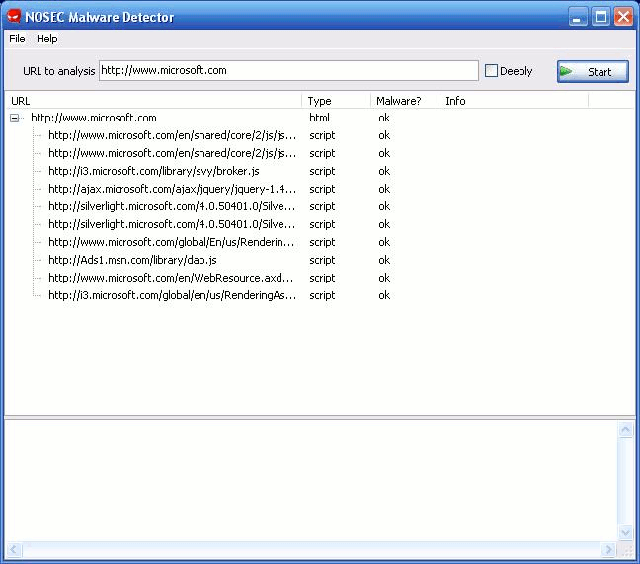Maximize the NOSEC Malware Detector window
640x564 pixels.
[x=601, y=17]
